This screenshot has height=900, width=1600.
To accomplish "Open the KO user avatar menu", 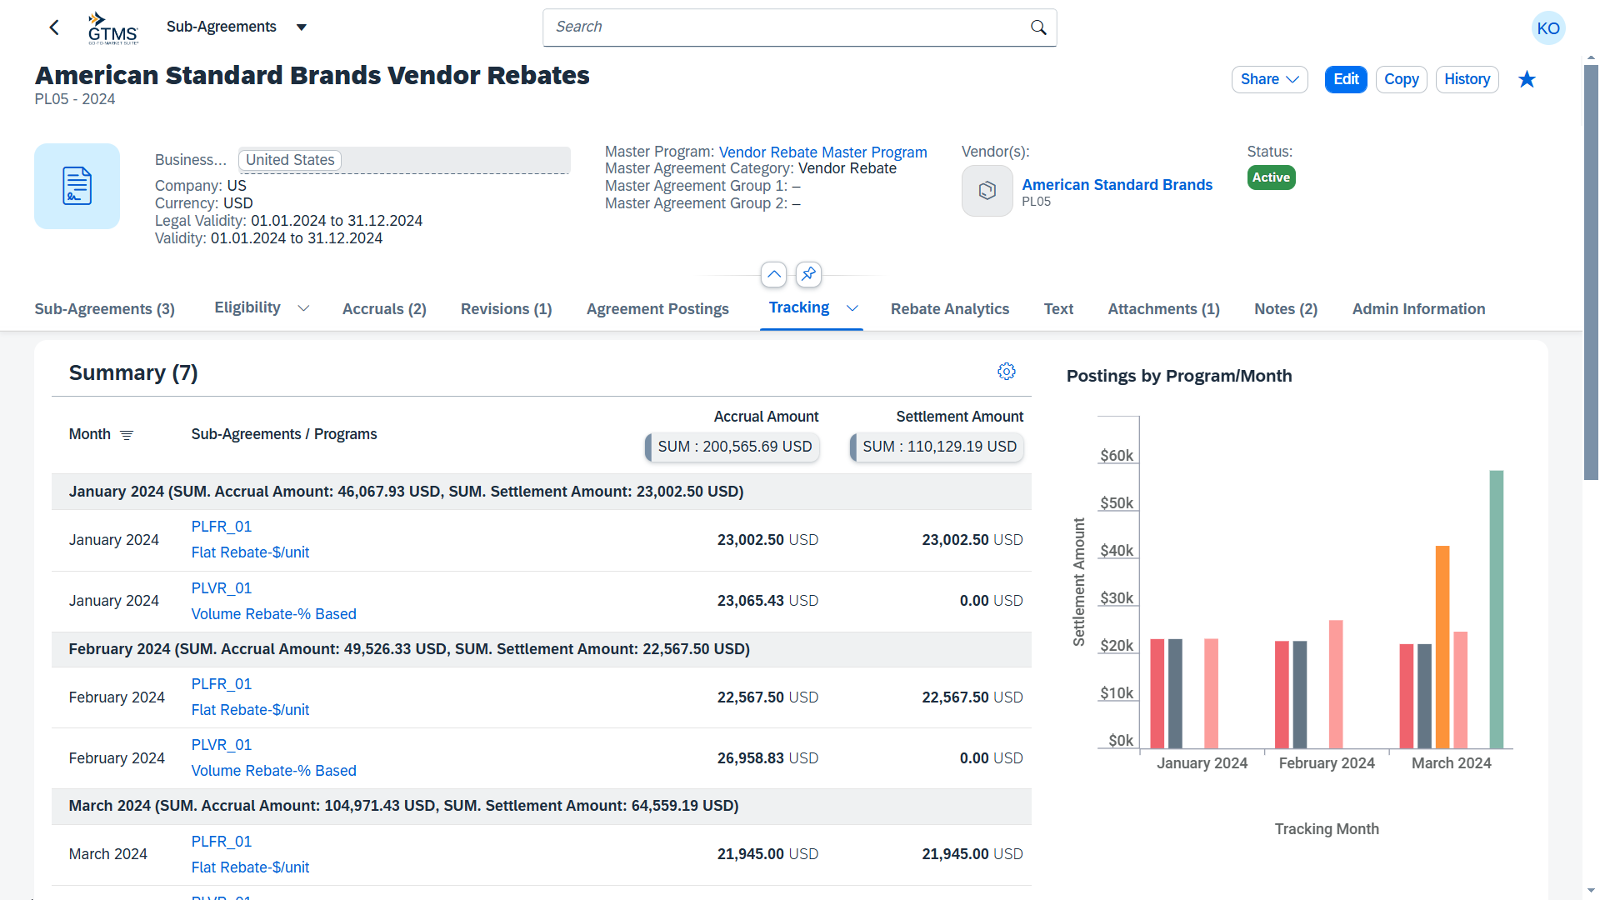I will (x=1547, y=28).
